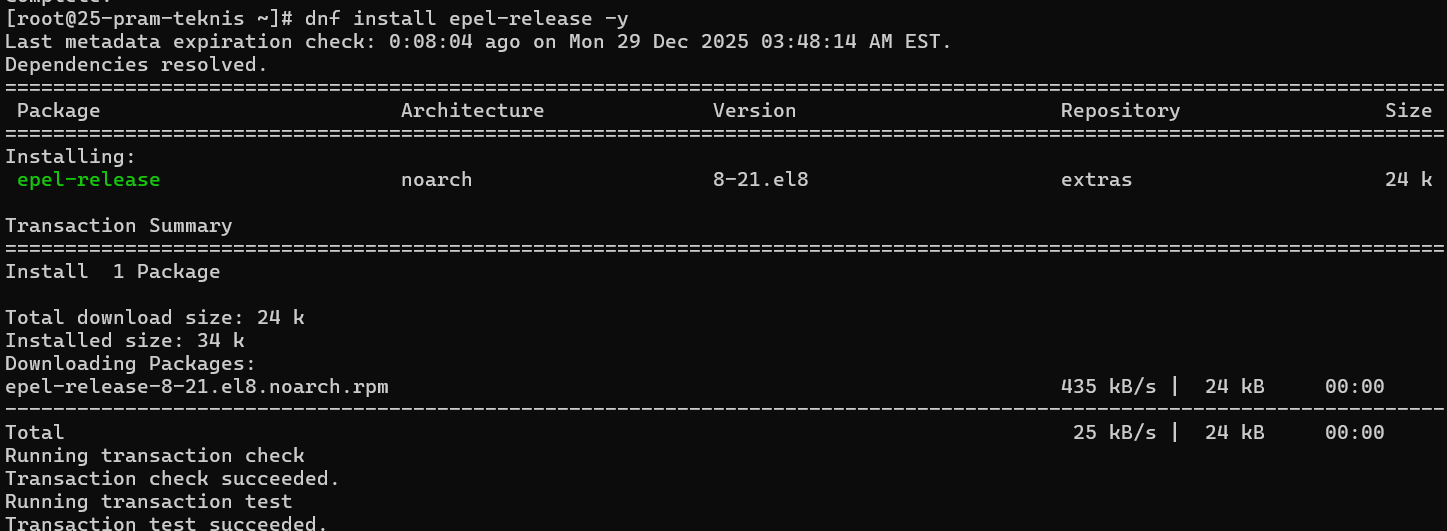Click the green epel-release package name
This screenshot has height=531, width=1447.
[88, 180]
